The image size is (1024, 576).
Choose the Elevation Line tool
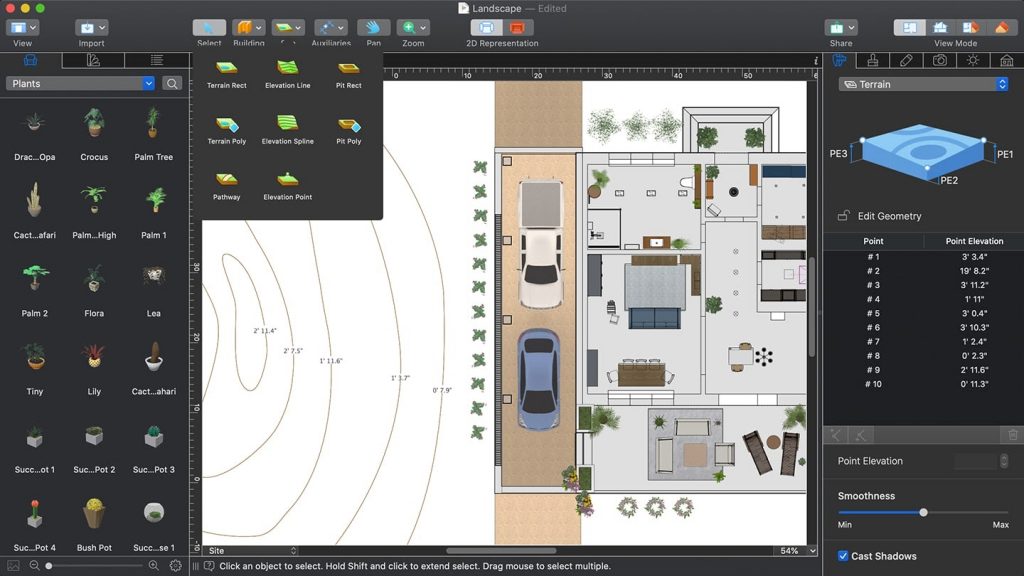pos(287,70)
